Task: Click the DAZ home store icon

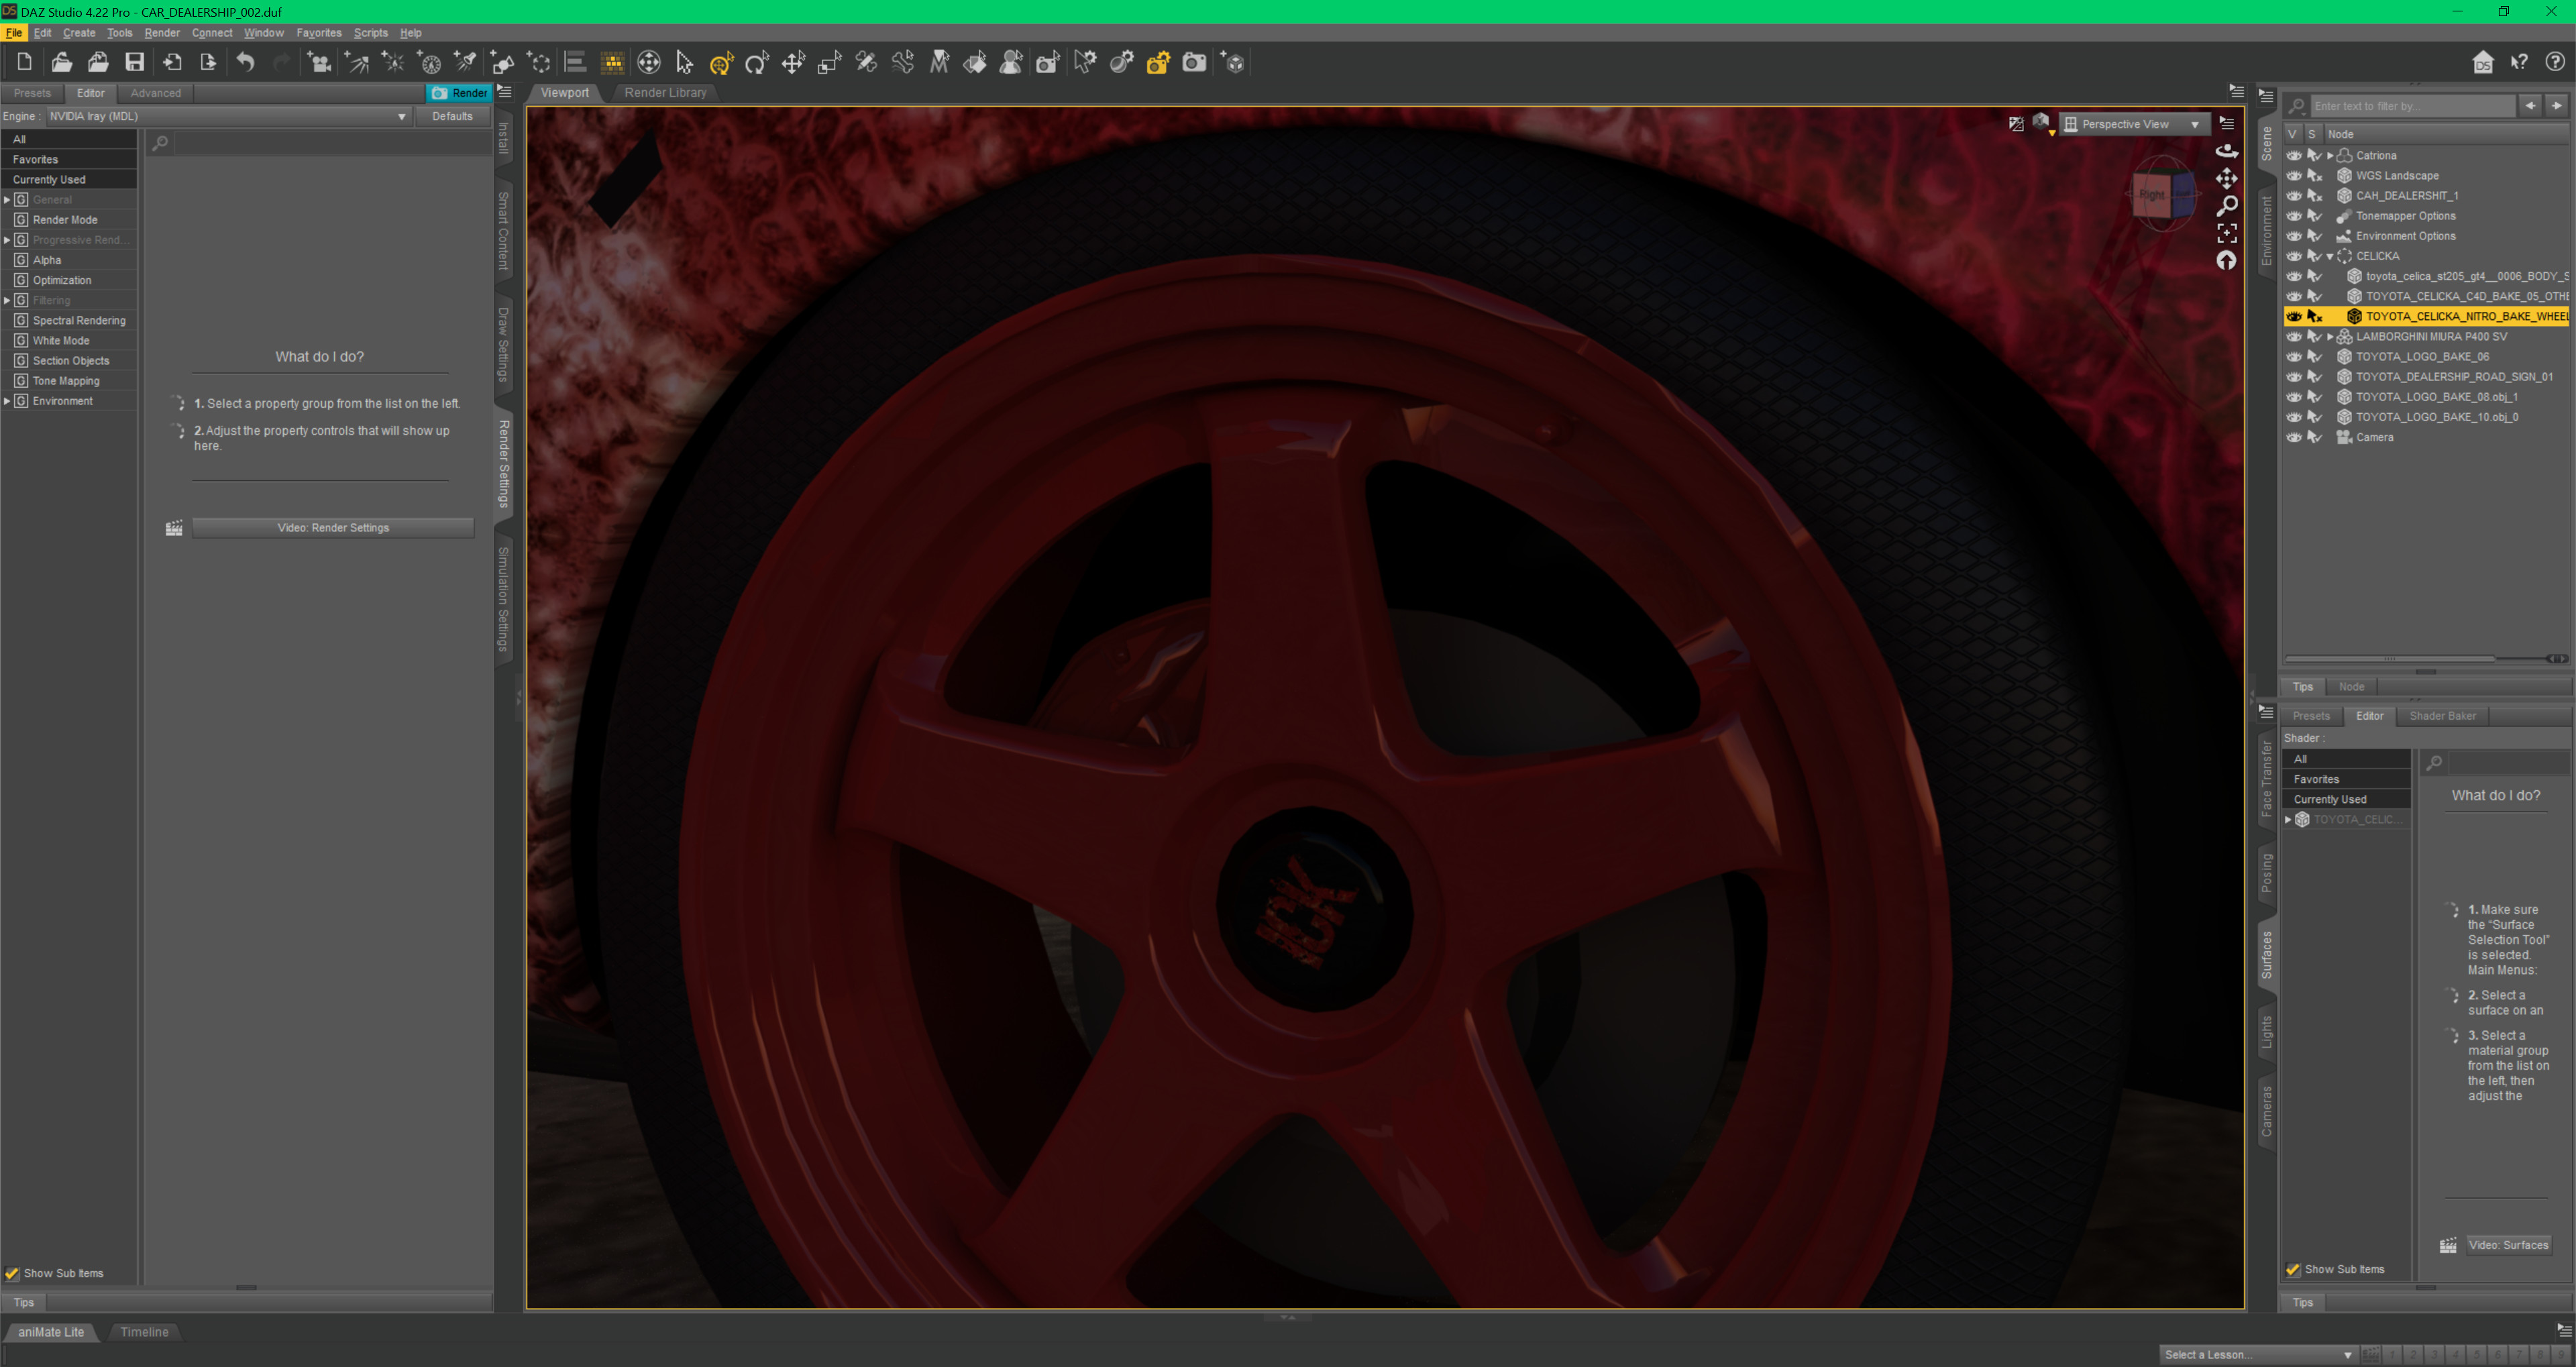Action: 2483,62
